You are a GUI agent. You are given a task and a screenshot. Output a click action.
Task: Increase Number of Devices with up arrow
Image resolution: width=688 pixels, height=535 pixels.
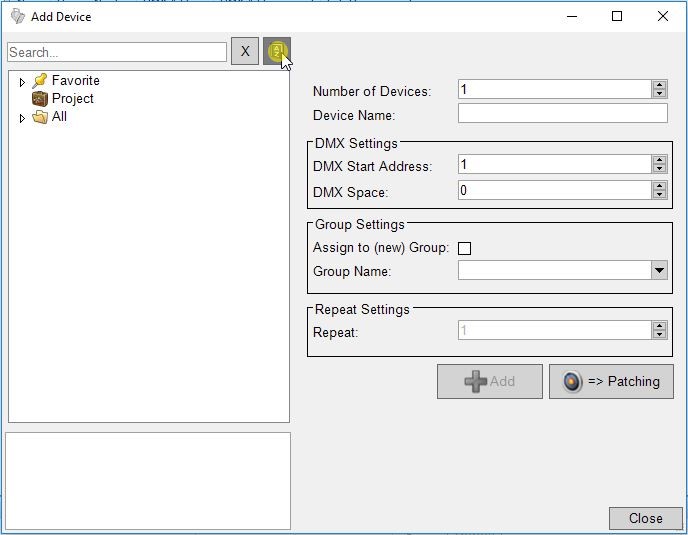click(x=659, y=85)
